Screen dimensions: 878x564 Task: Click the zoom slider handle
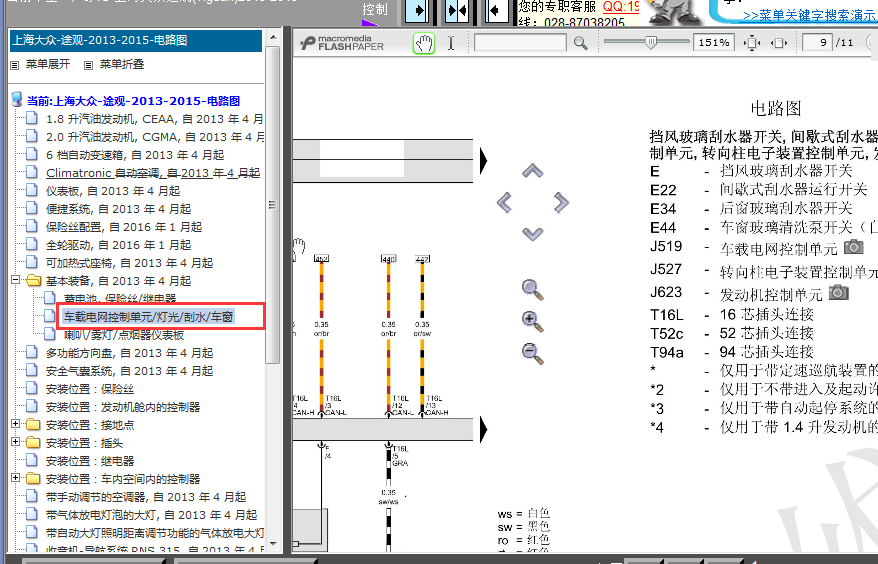[650, 42]
